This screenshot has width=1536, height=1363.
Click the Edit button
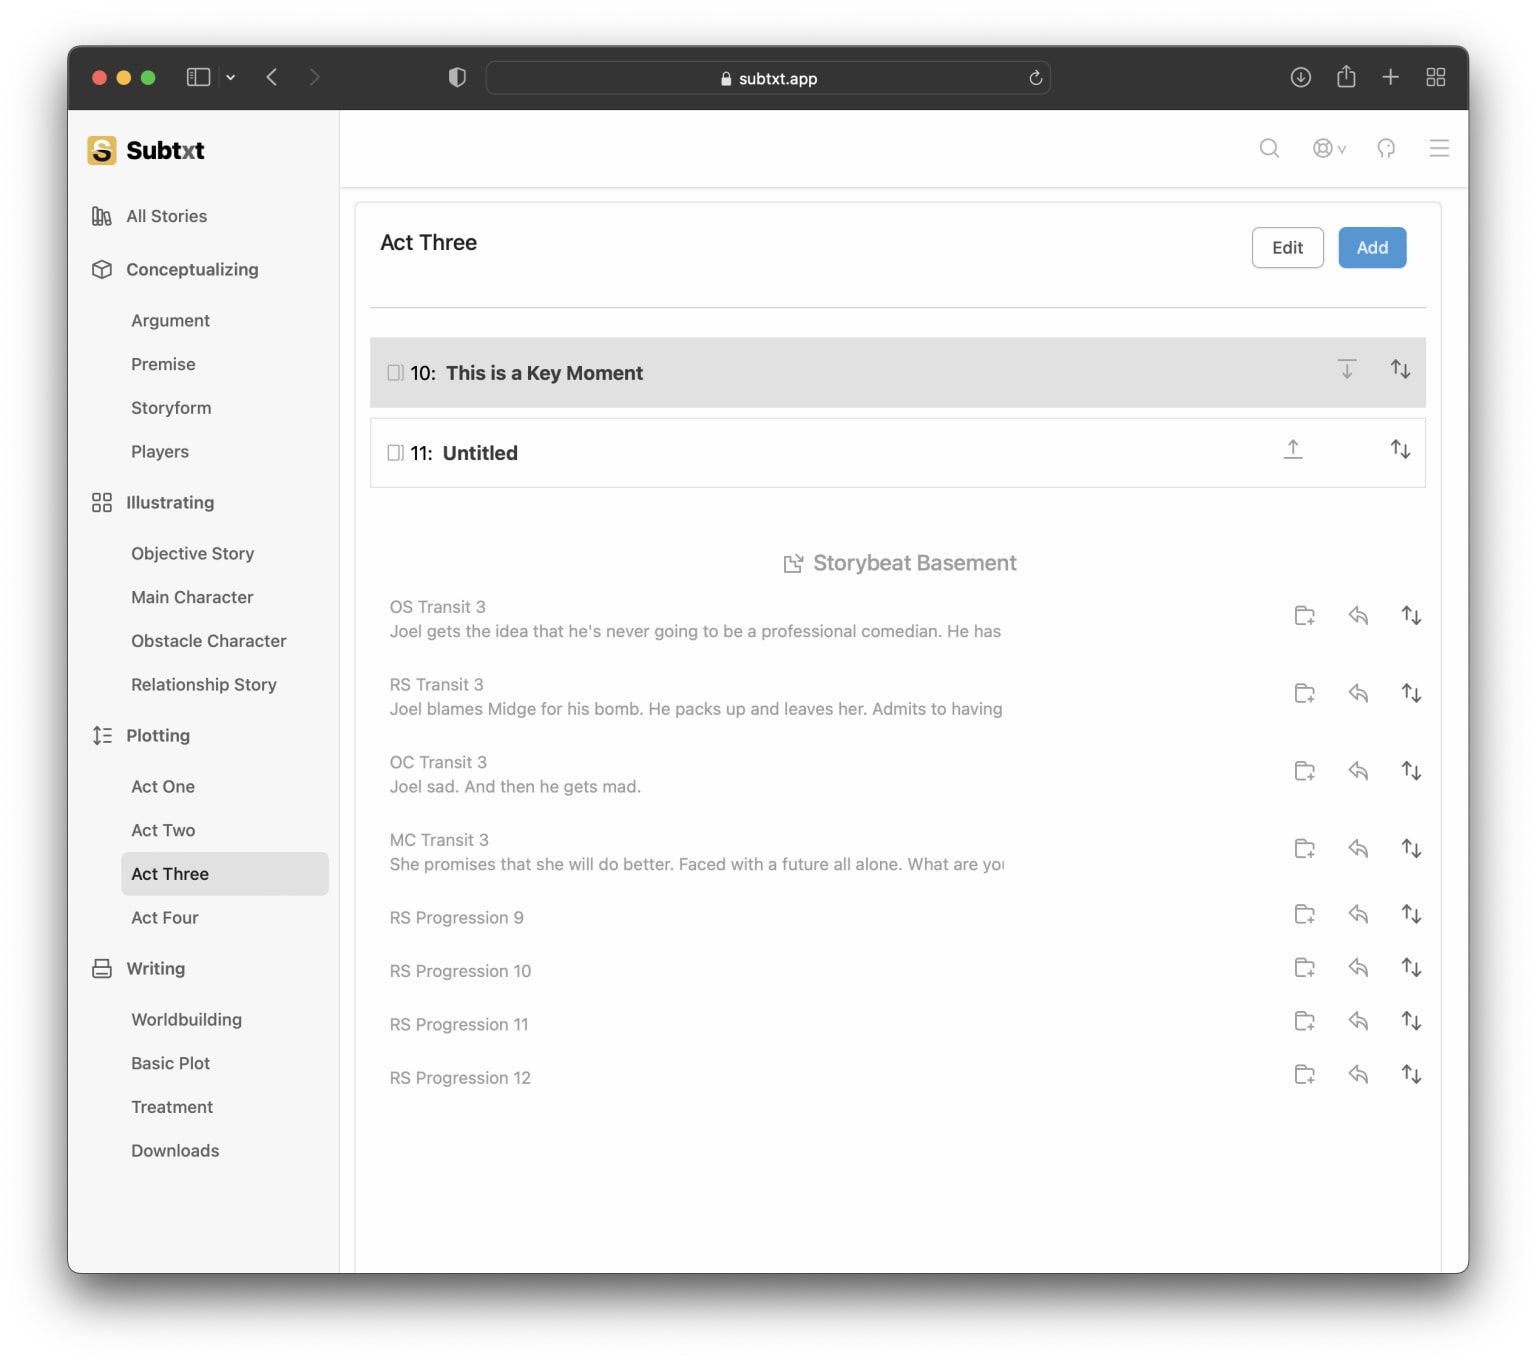[x=1287, y=248]
